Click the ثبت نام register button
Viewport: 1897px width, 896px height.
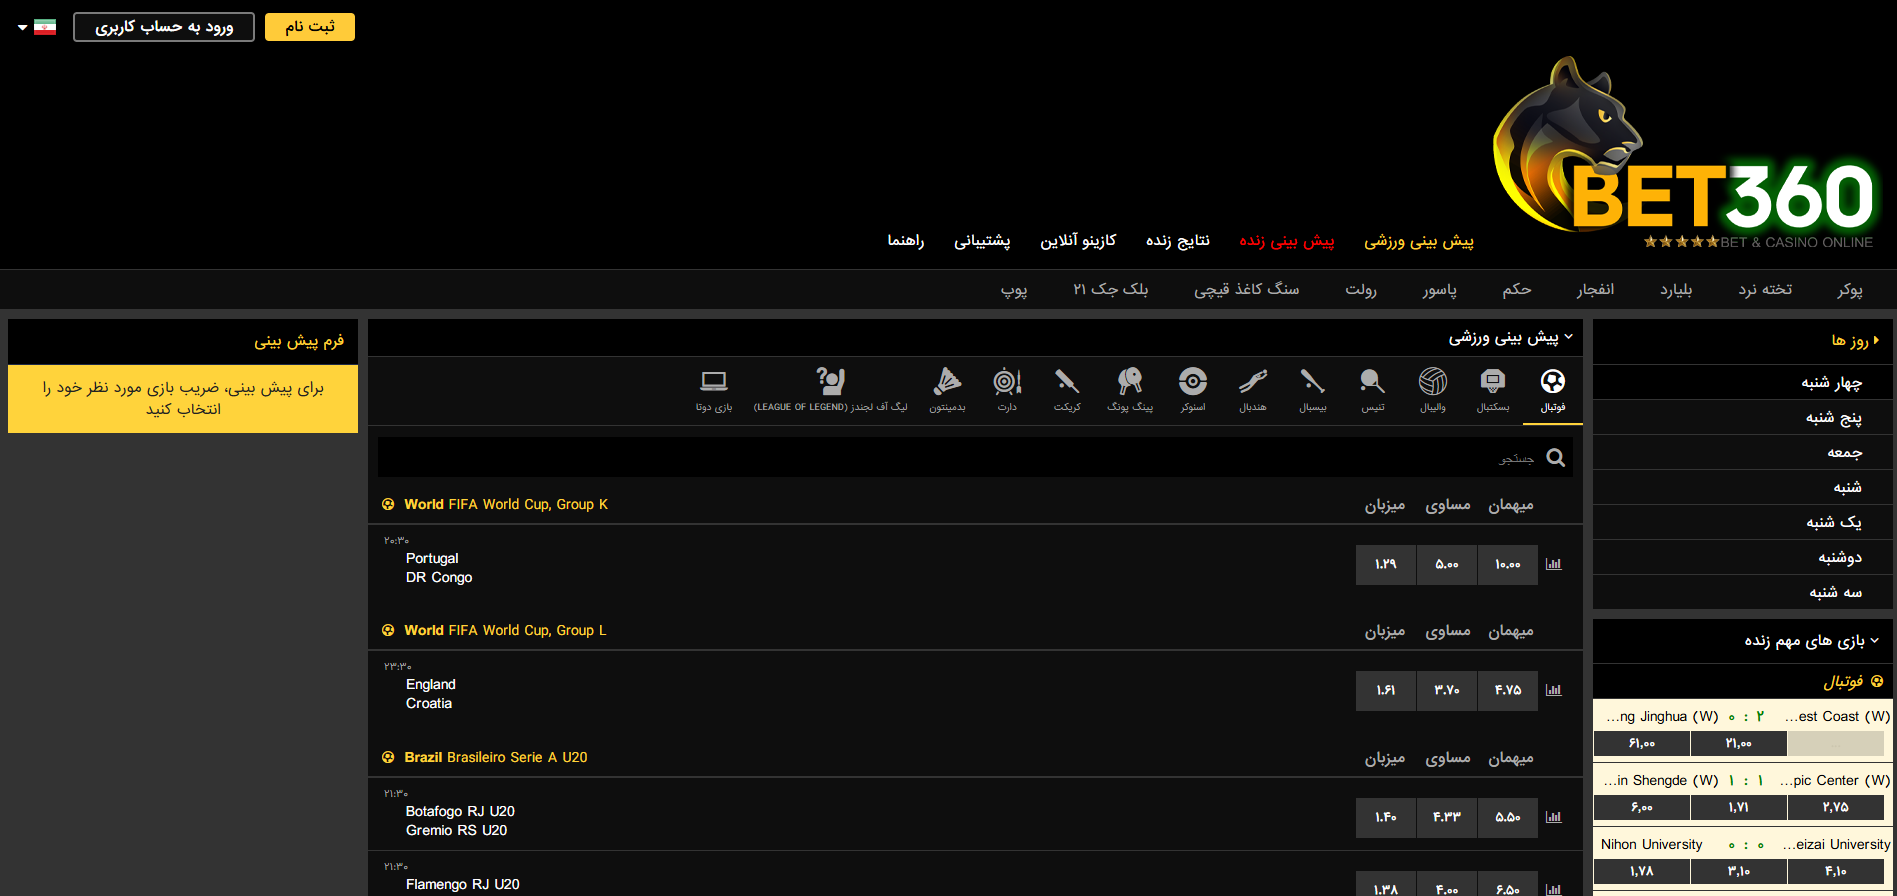310,27
